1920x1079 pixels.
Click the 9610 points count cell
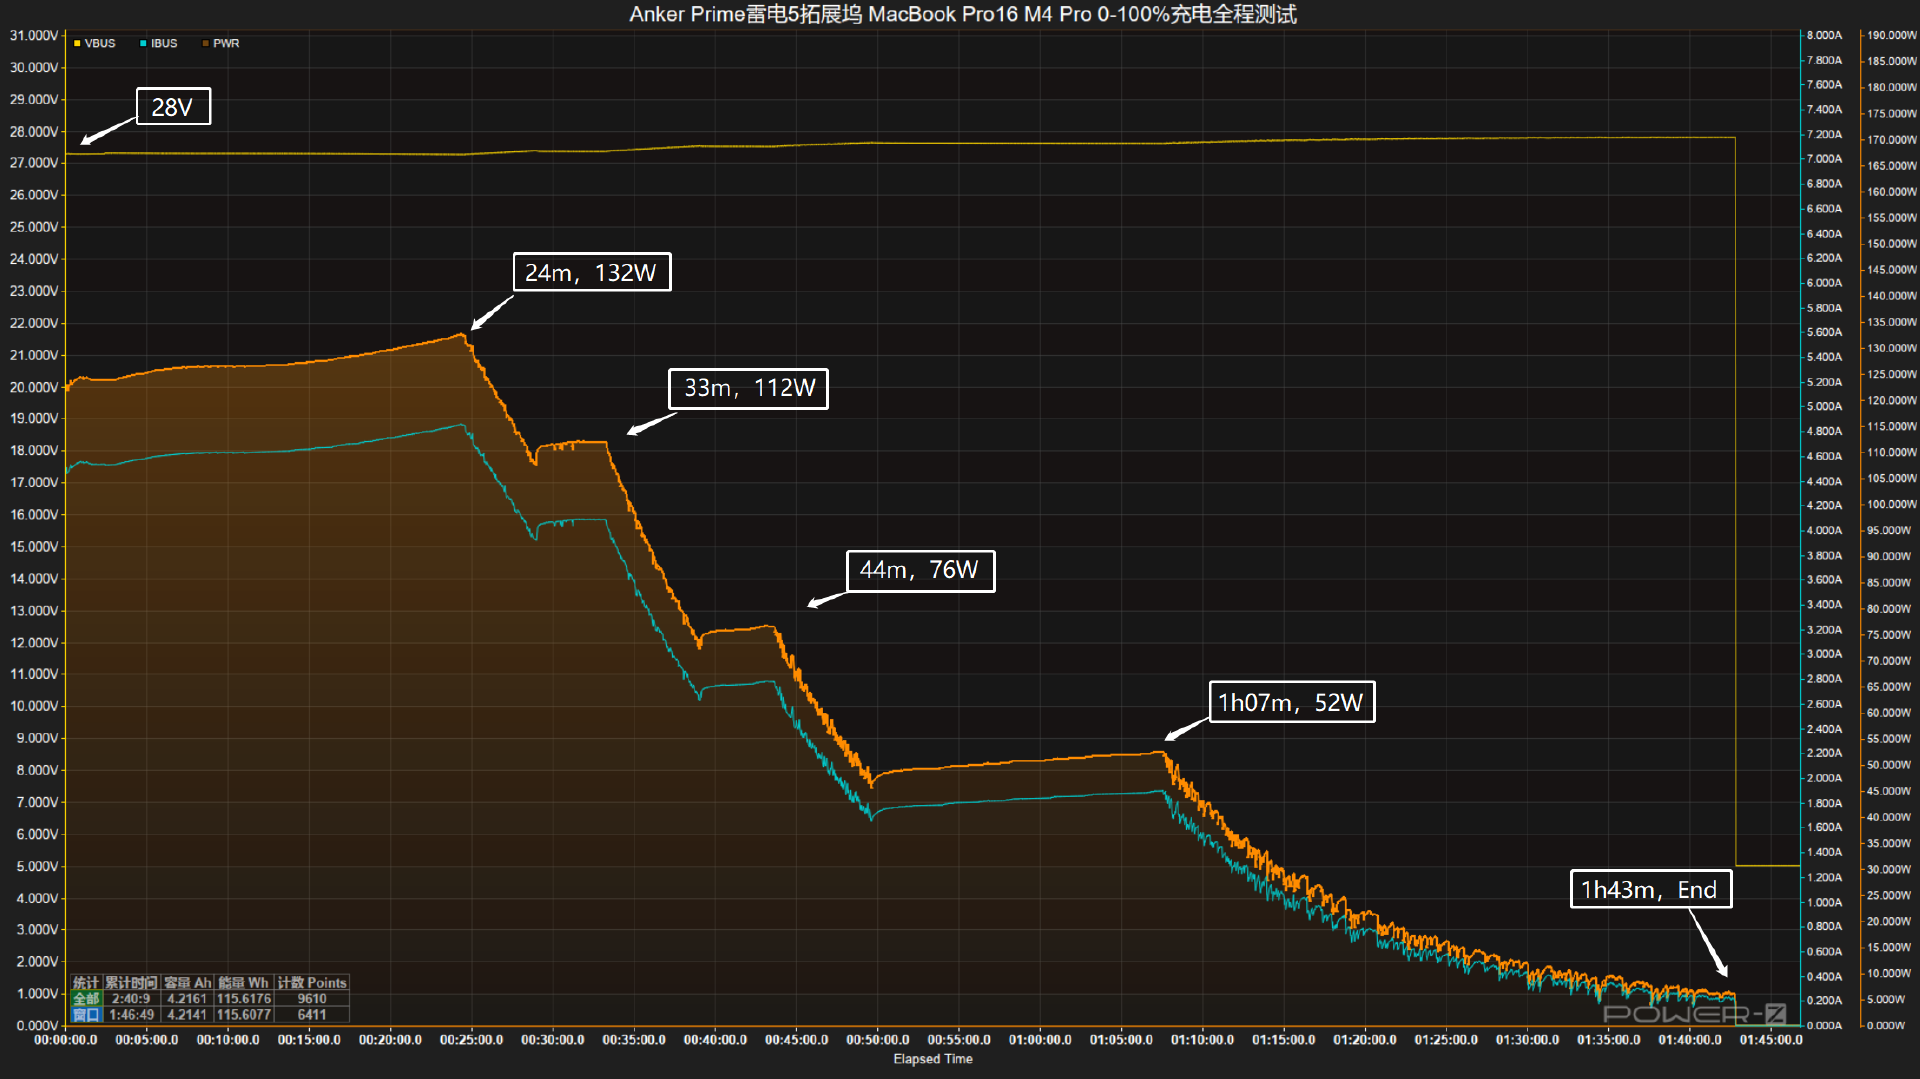[x=312, y=999]
